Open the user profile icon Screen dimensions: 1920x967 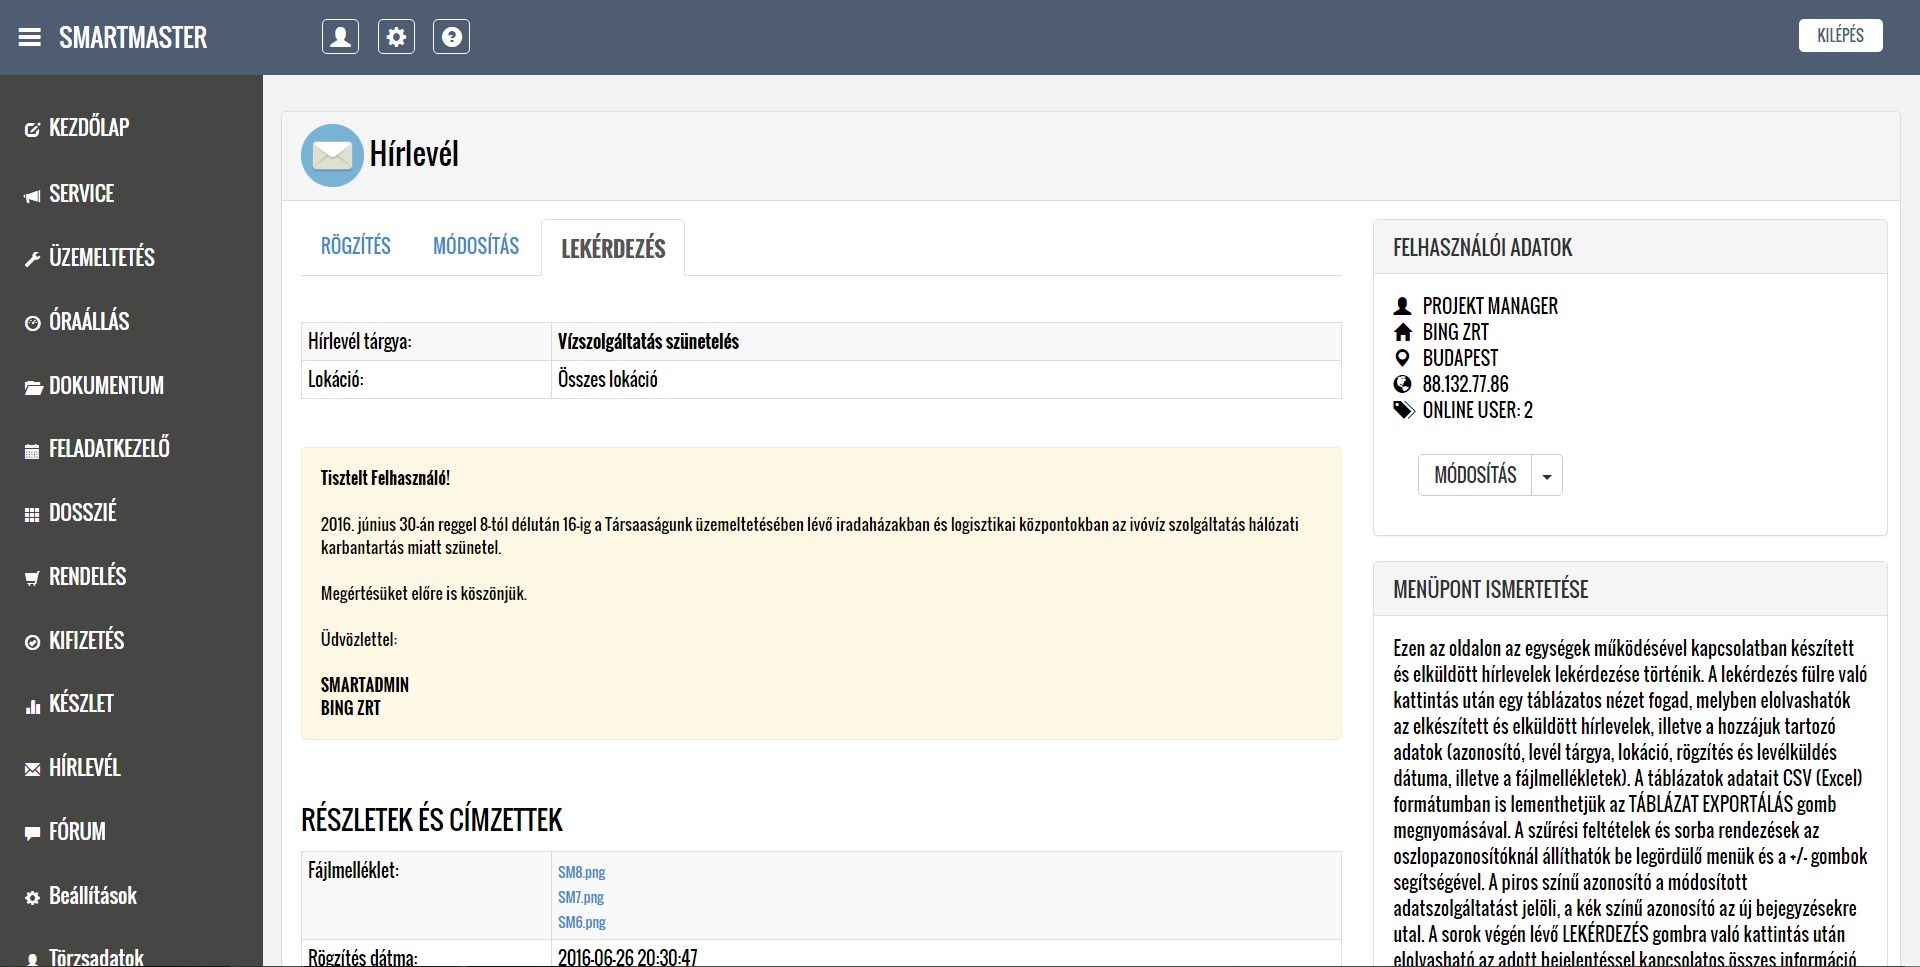pyautogui.click(x=340, y=37)
